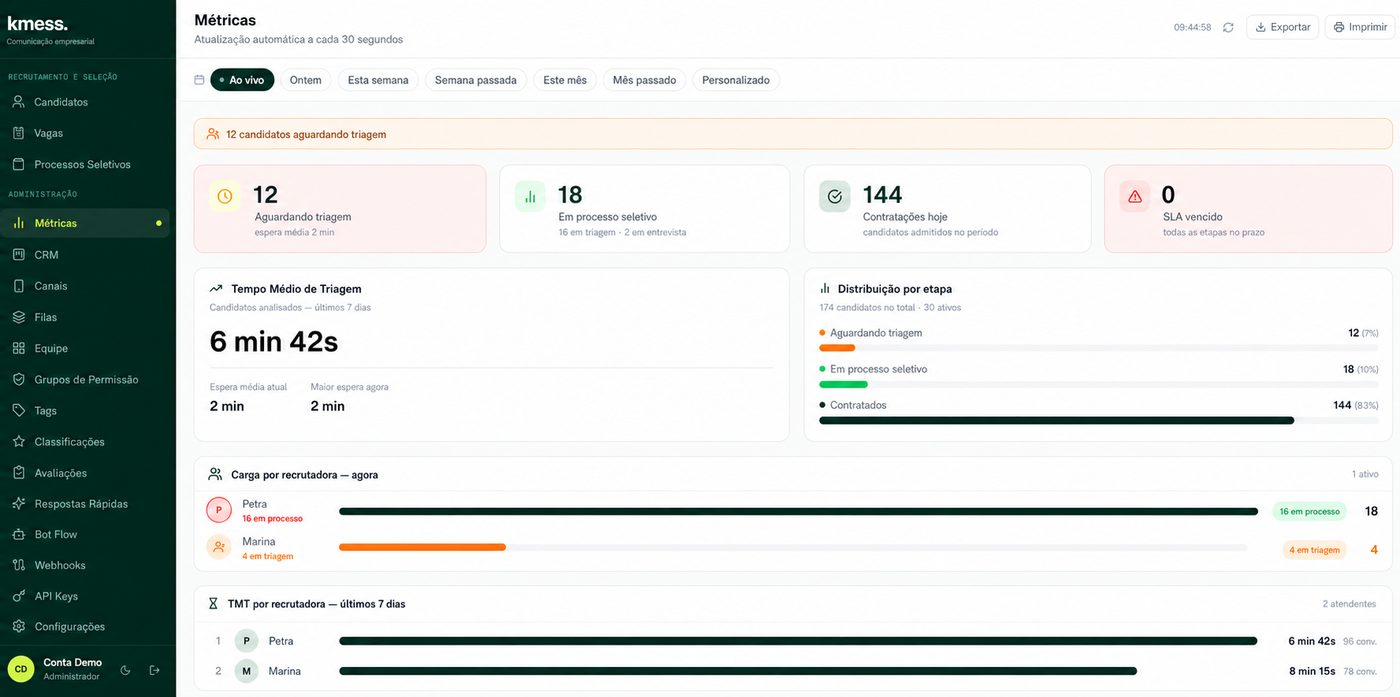
Task: Click the clock icon on Aguardando triagem card
Action: [x=225, y=196]
